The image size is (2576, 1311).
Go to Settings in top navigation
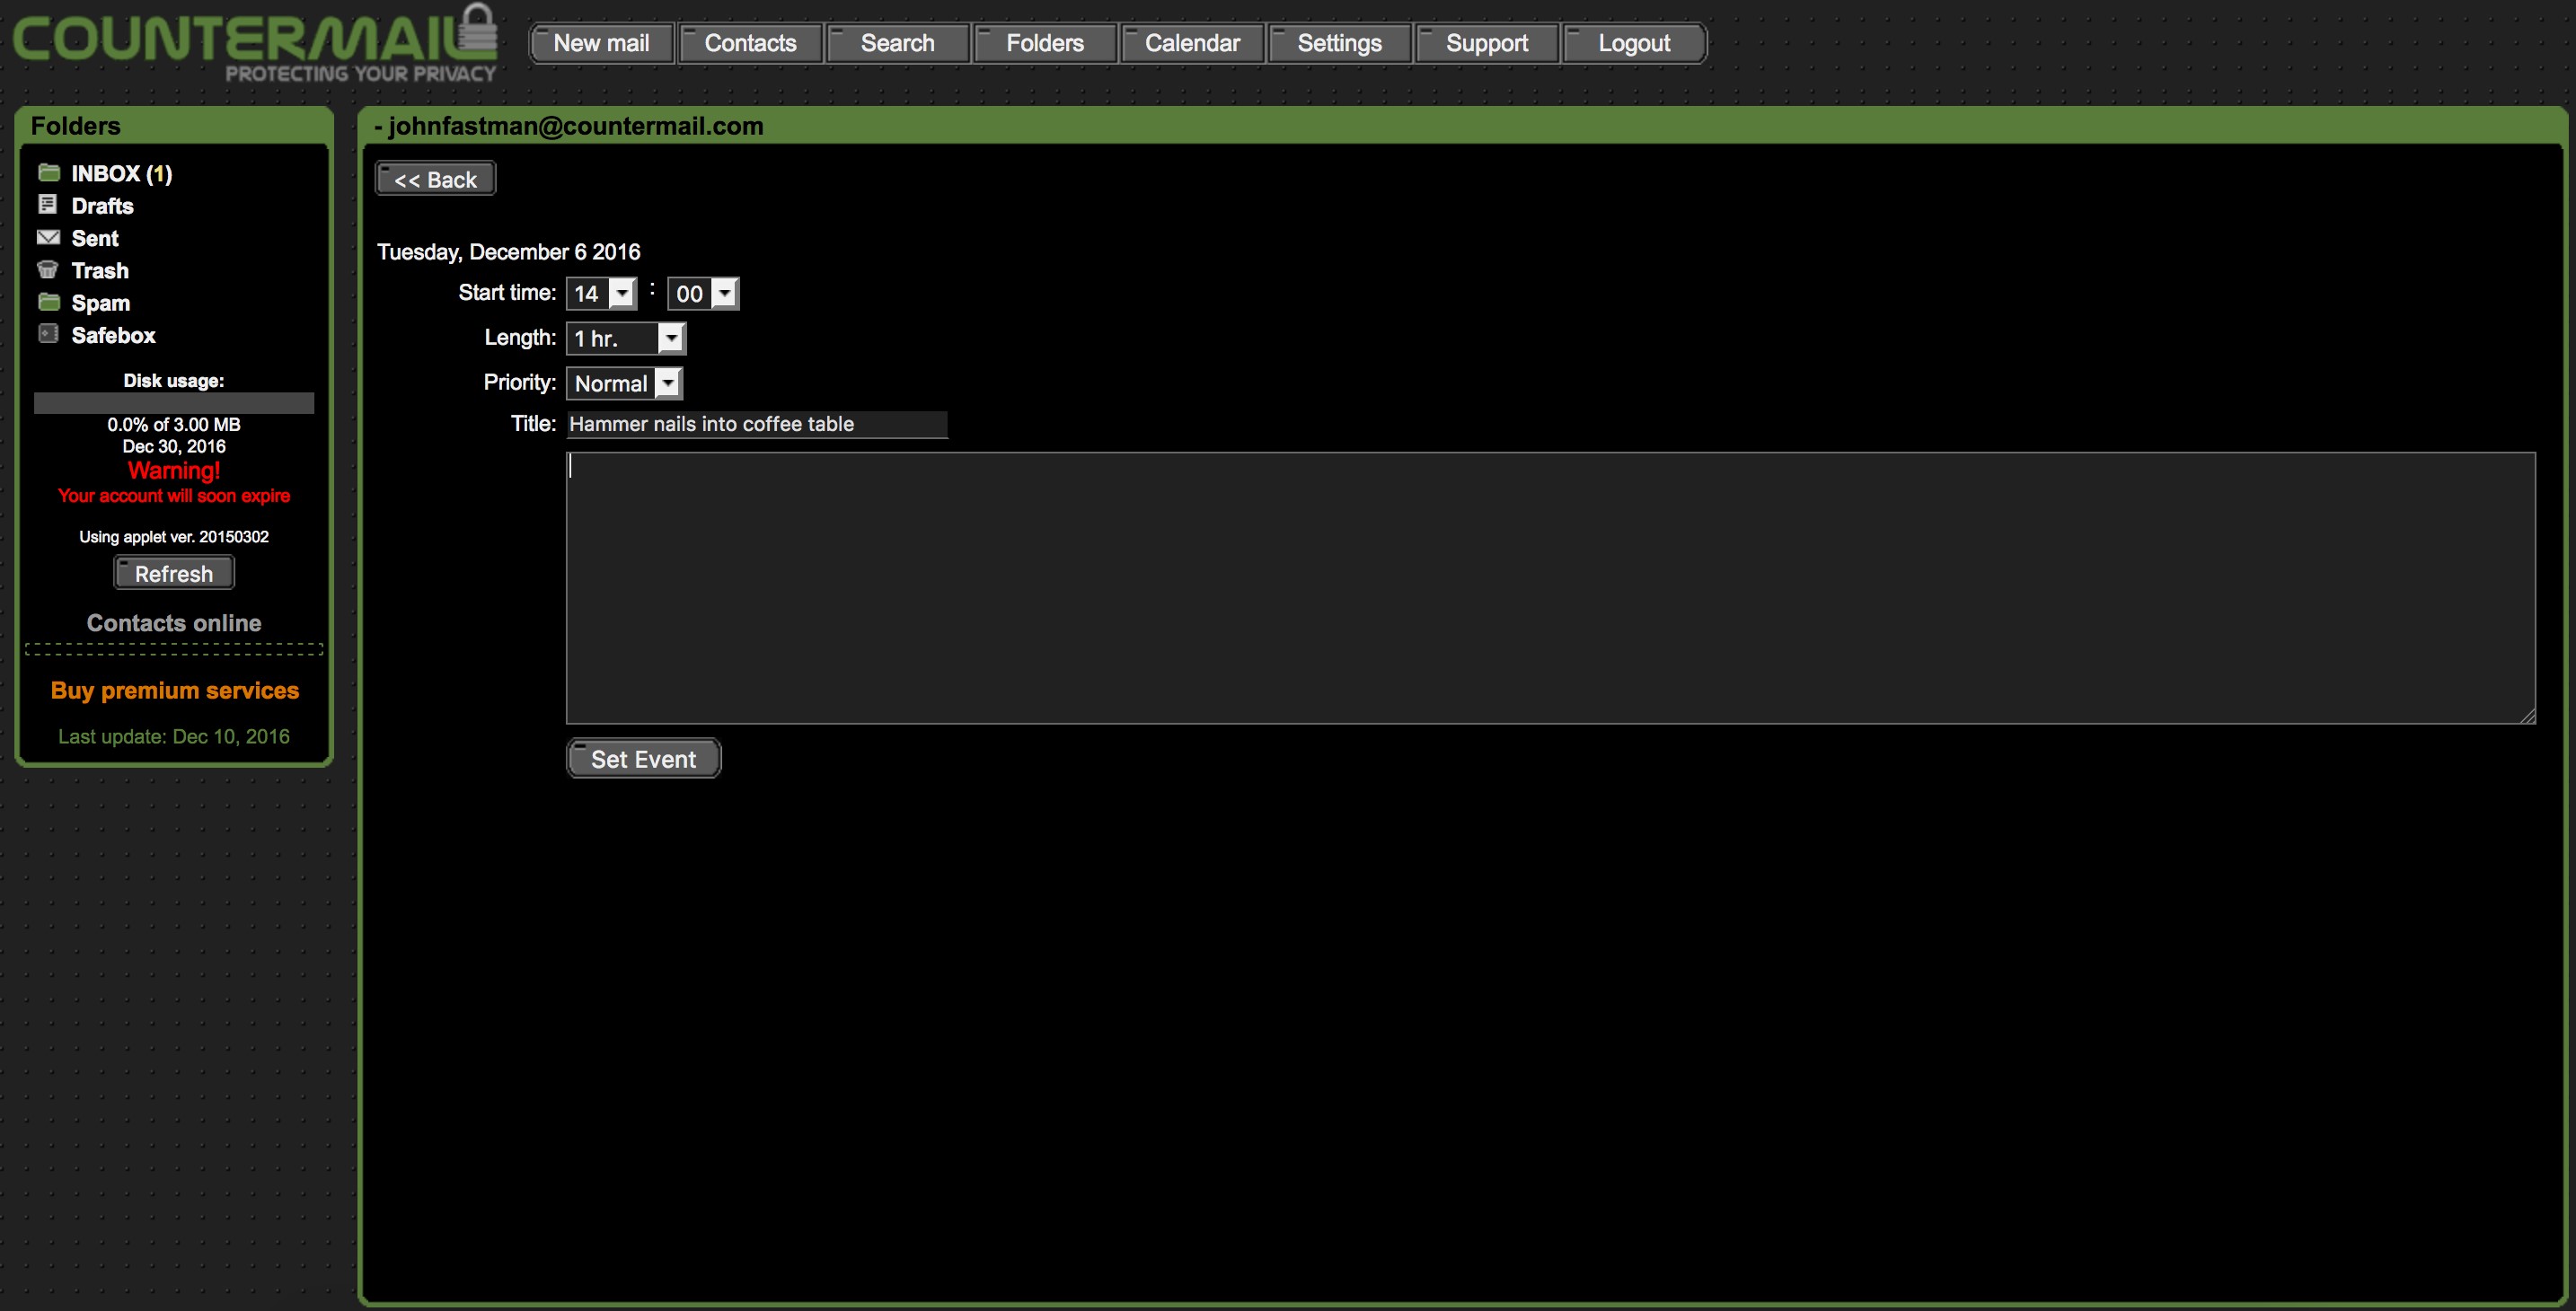point(1339,43)
